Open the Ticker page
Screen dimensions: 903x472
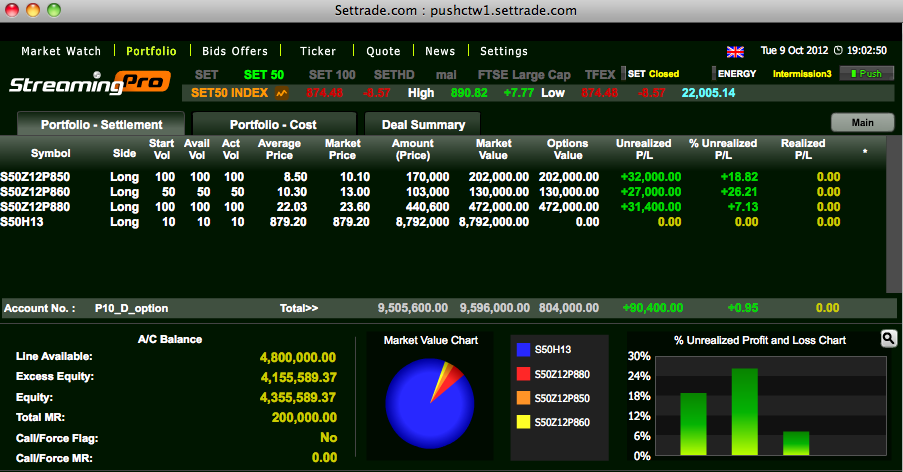point(318,51)
